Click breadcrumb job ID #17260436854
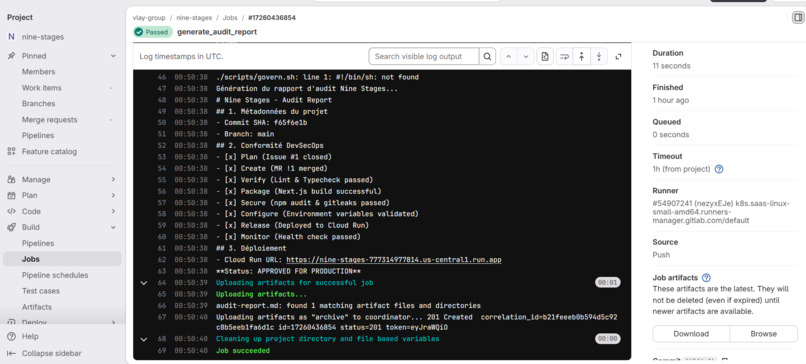Viewport: 806px width, 364px height. point(272,17)
